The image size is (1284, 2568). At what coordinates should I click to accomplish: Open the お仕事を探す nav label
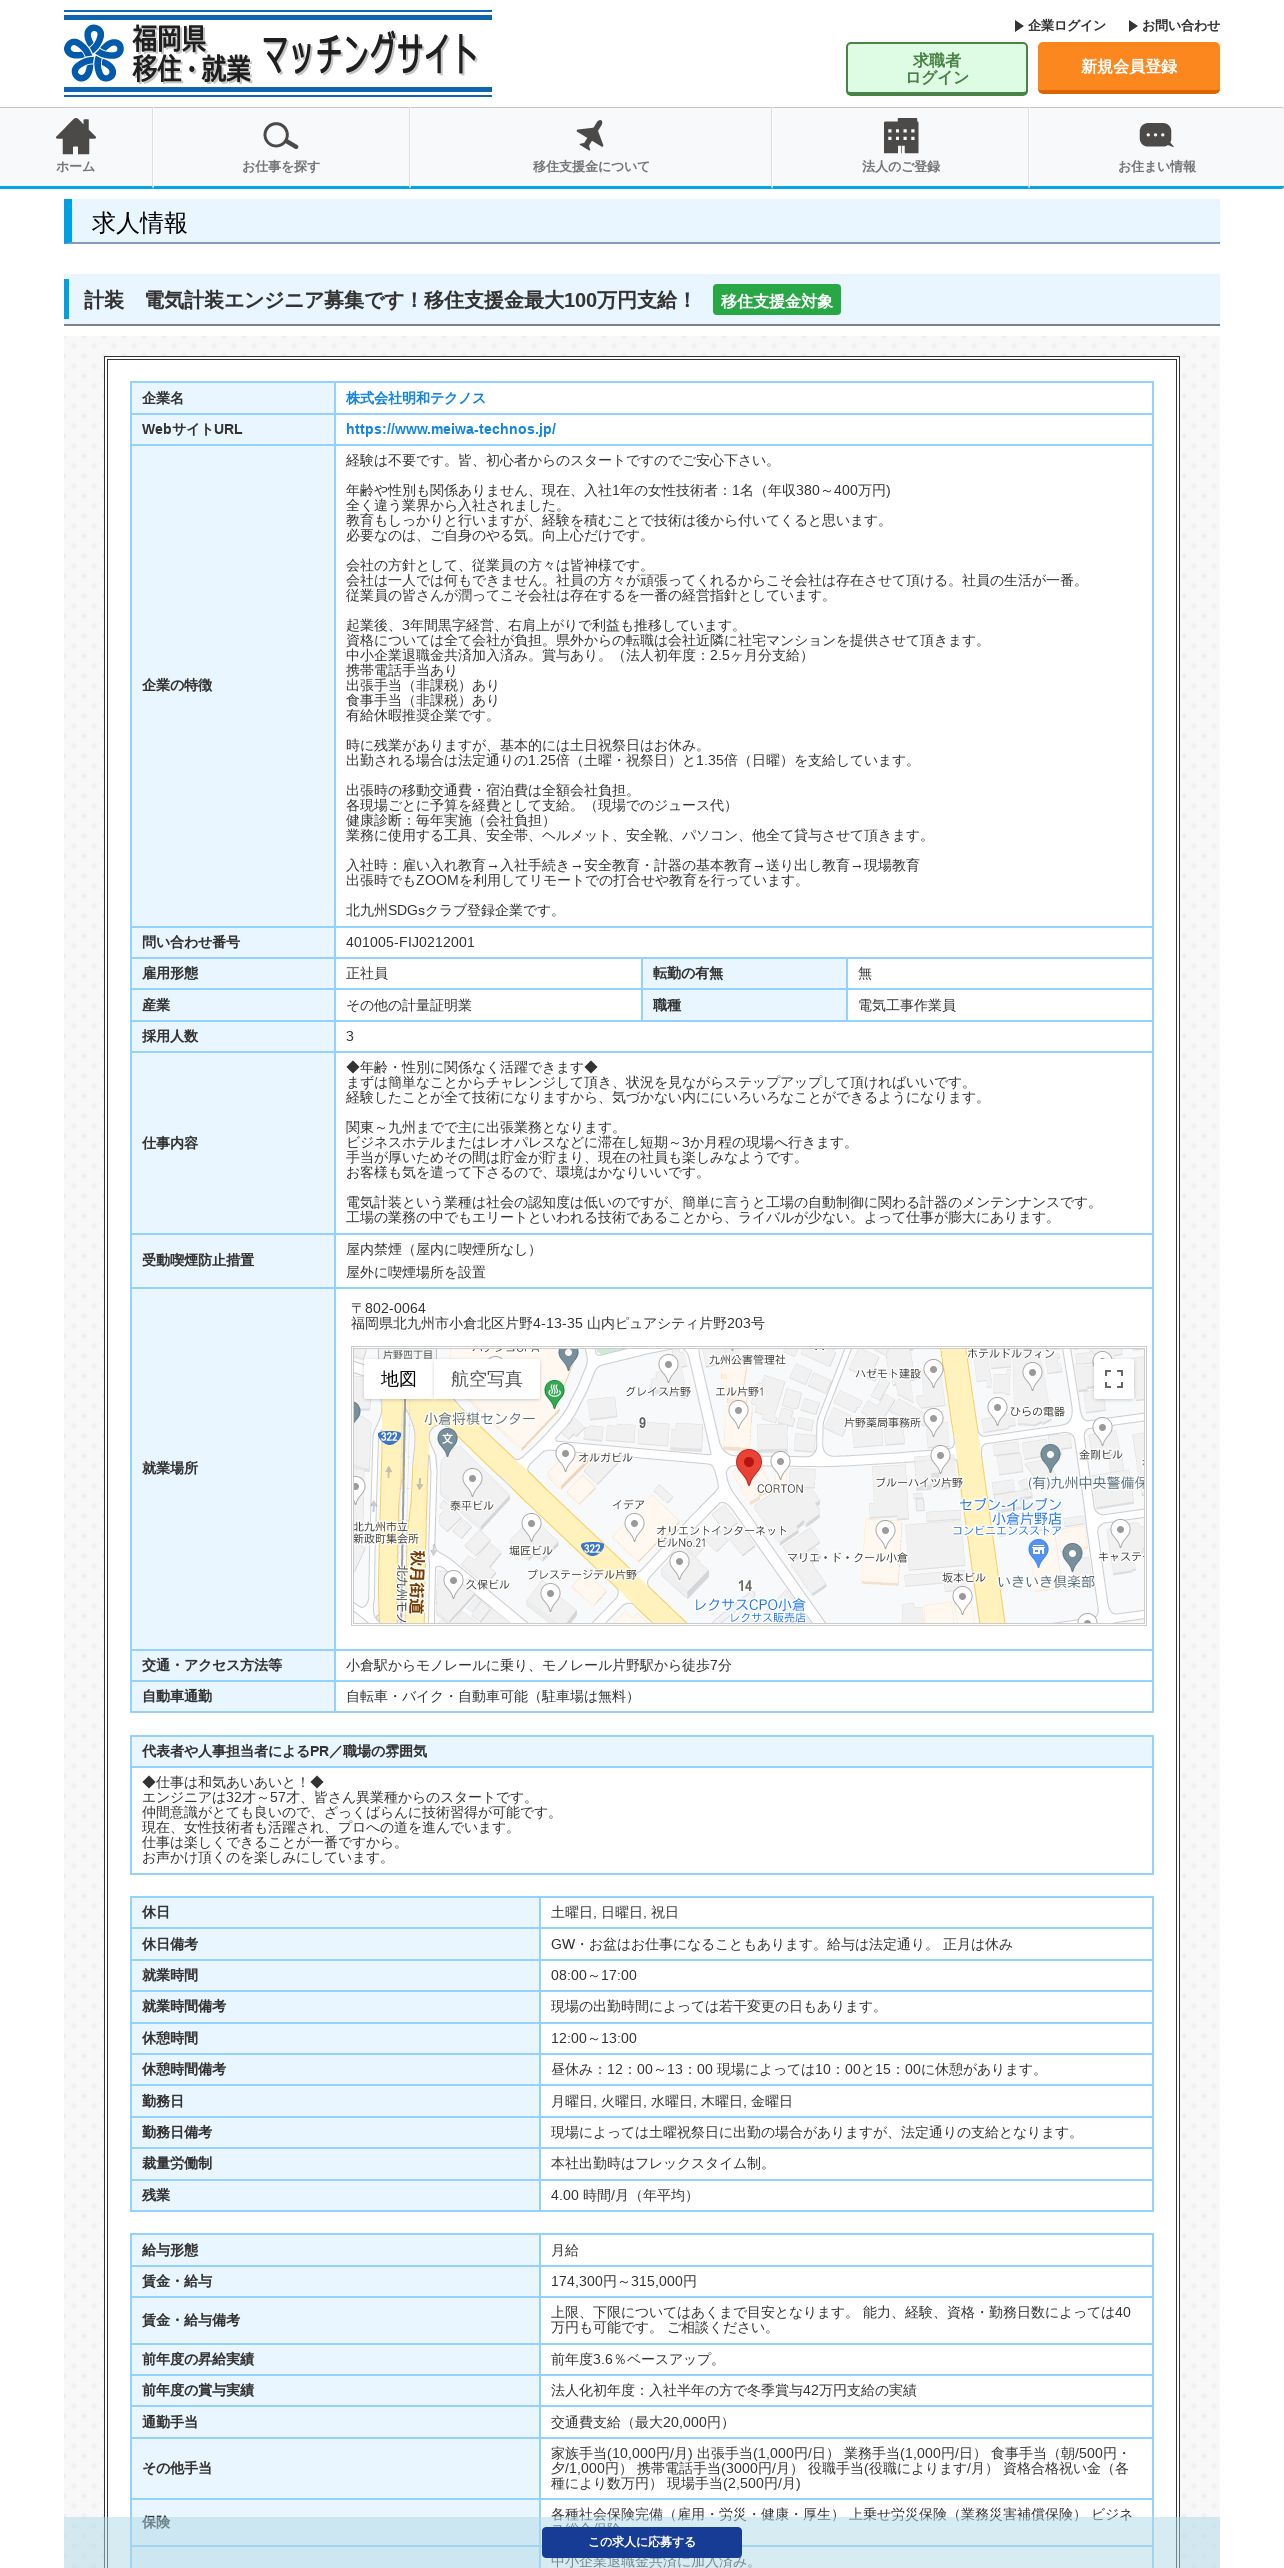point(280,167)
